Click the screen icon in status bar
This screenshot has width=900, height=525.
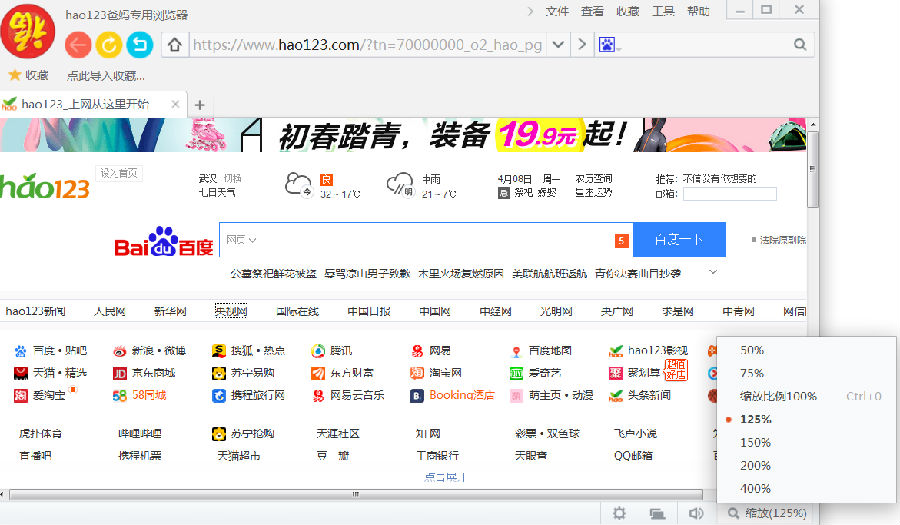tap(657, 514)
